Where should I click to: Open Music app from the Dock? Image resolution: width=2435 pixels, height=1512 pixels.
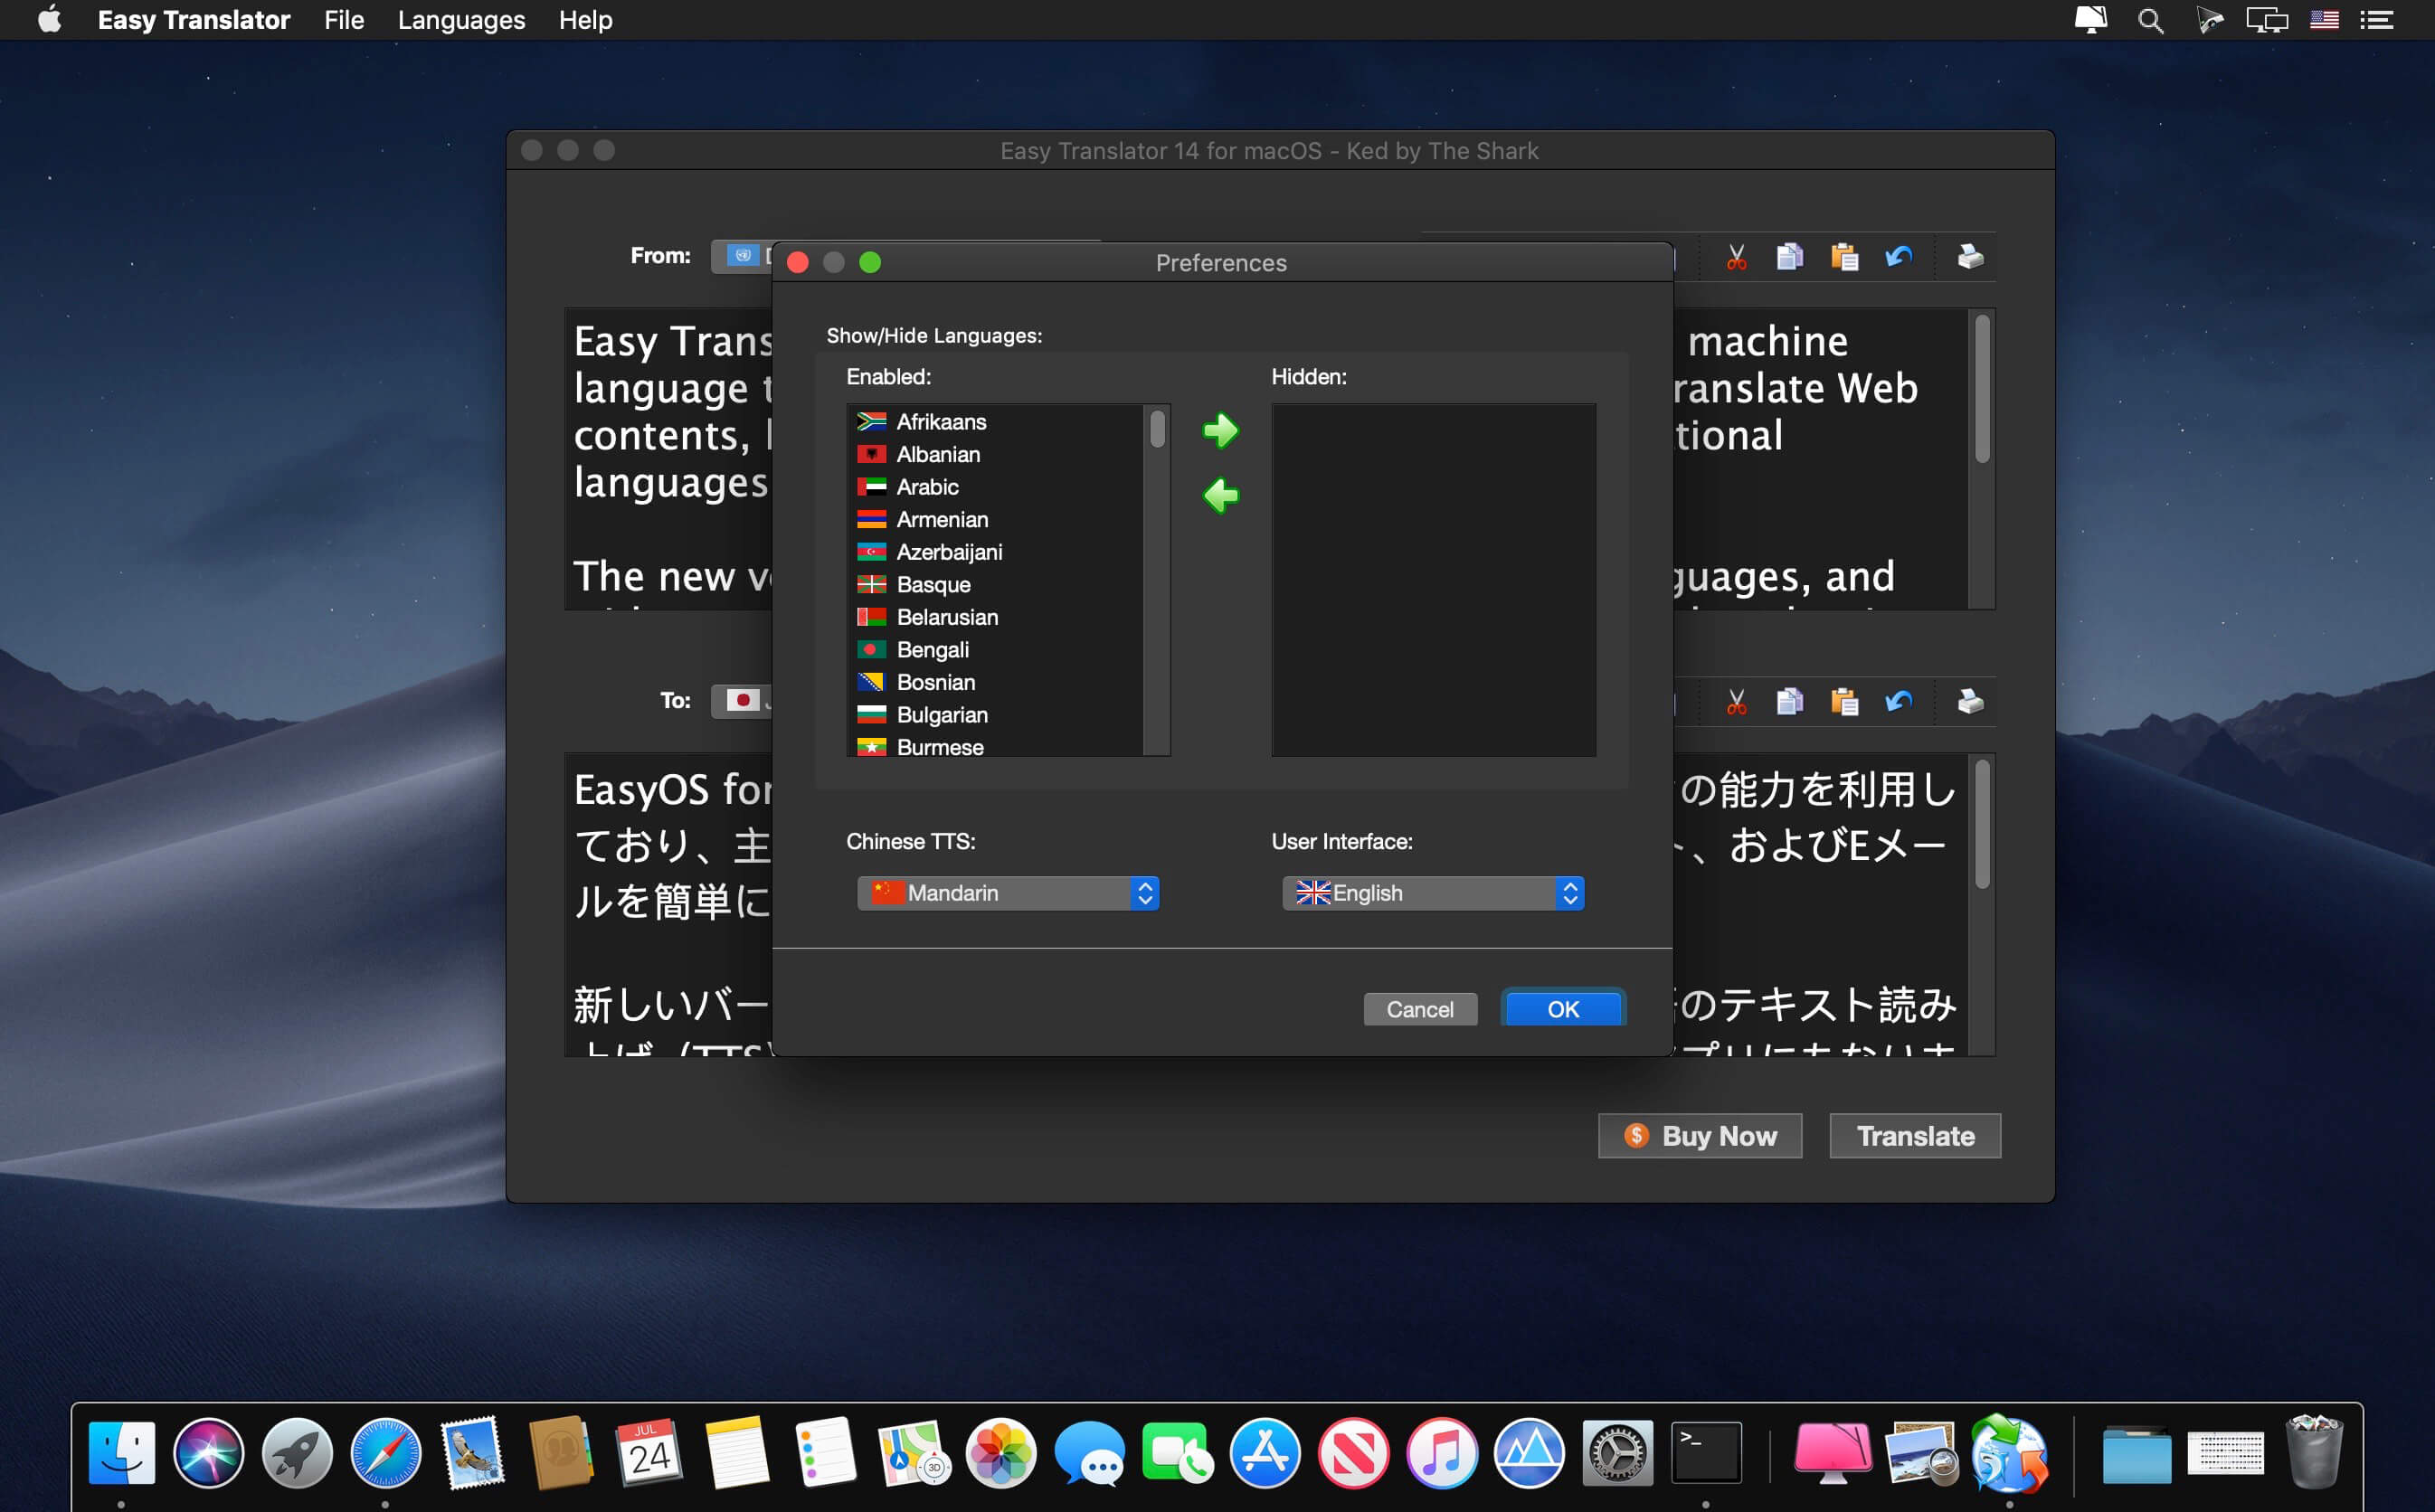coord(1441,1453)
